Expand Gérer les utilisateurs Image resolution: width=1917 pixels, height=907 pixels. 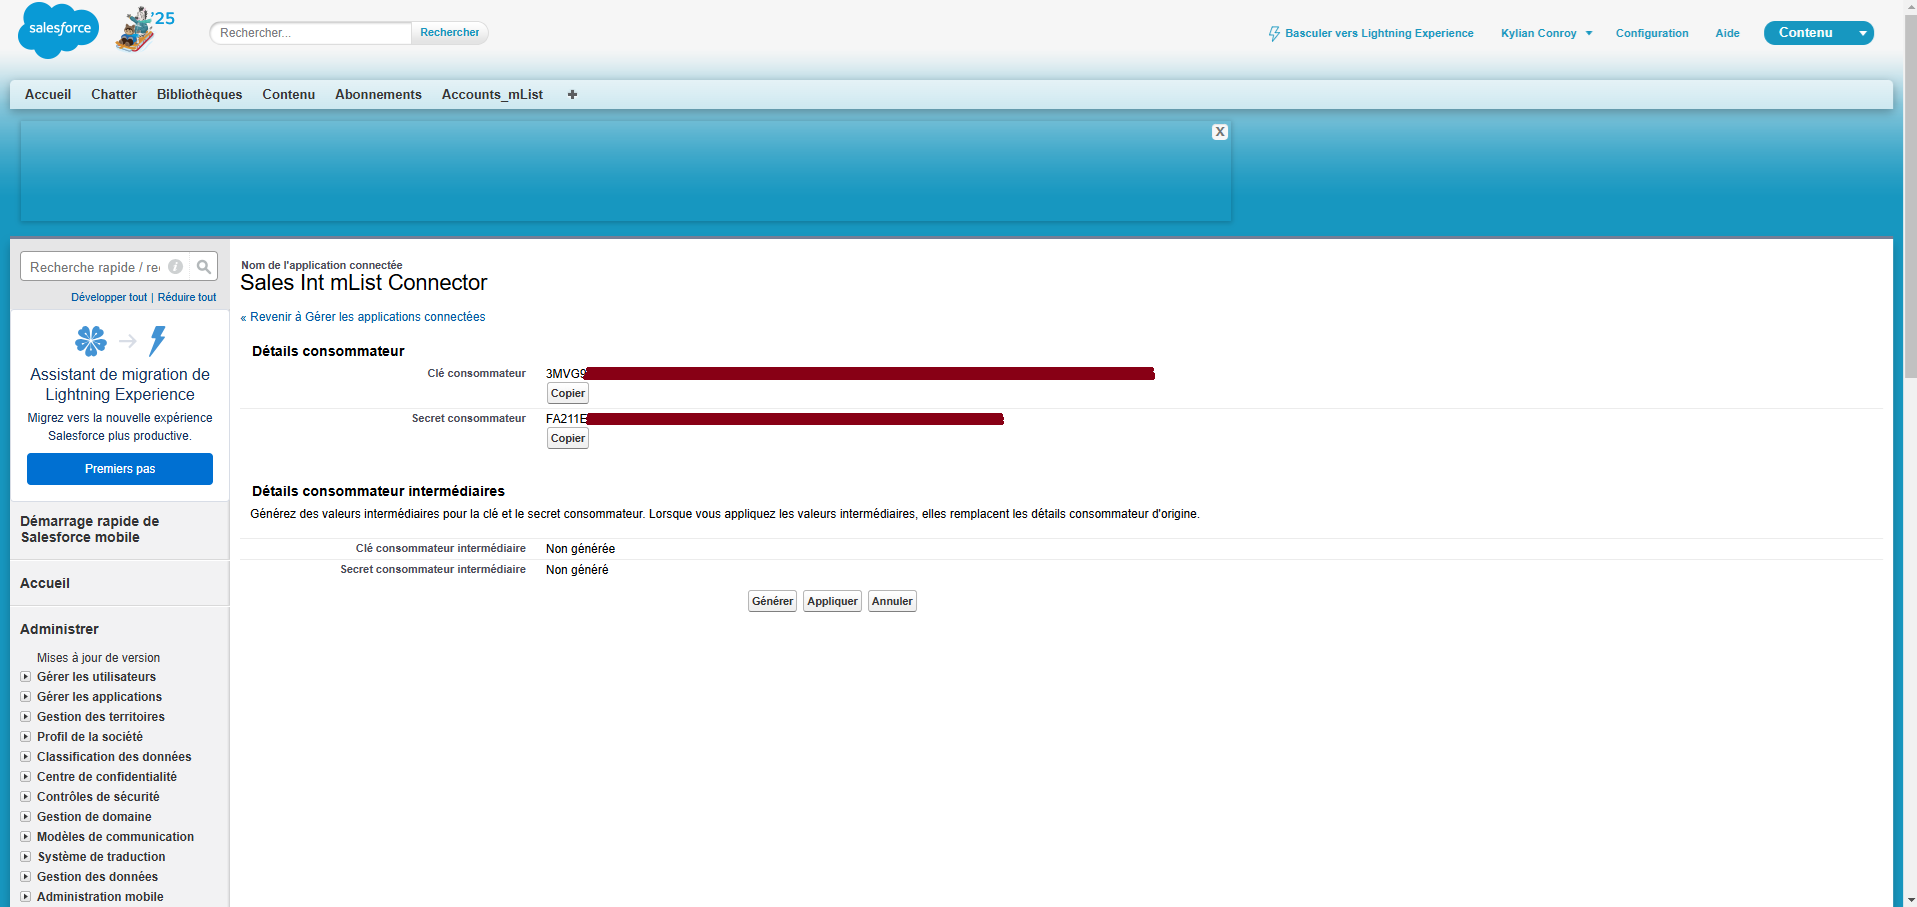[26, 677]
